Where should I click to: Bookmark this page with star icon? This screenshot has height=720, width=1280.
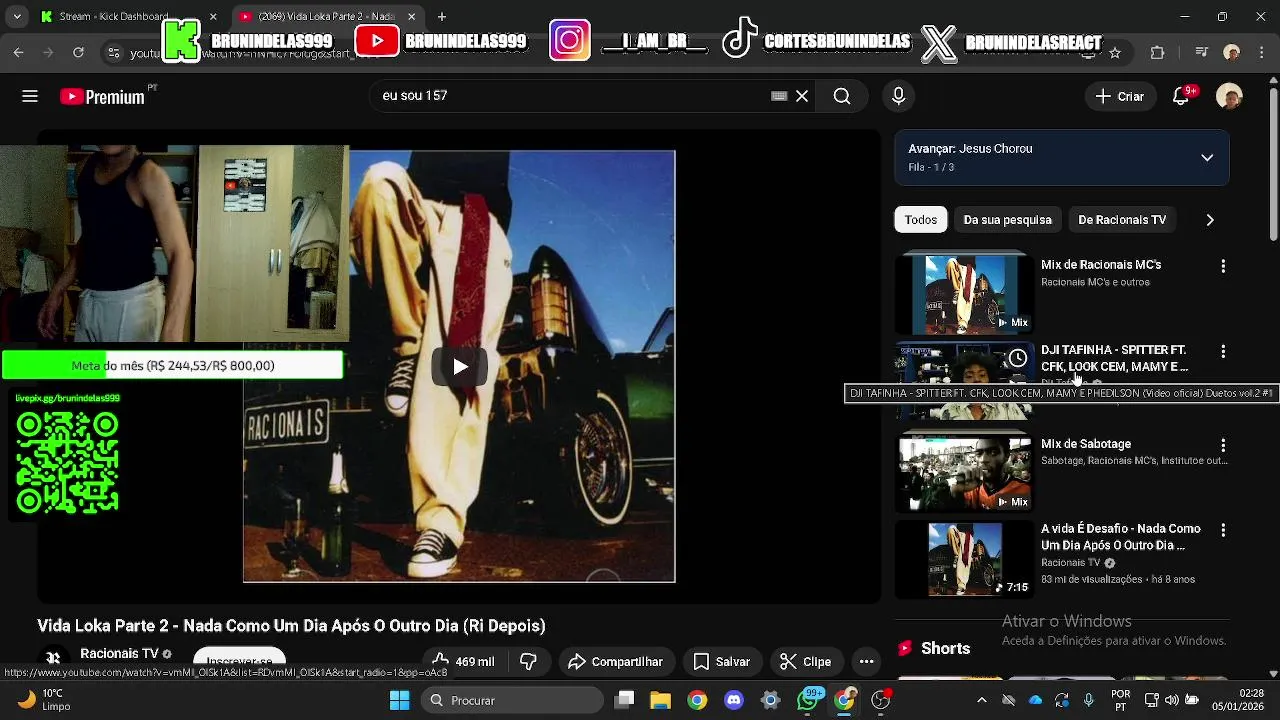(x=1115, y=52)
